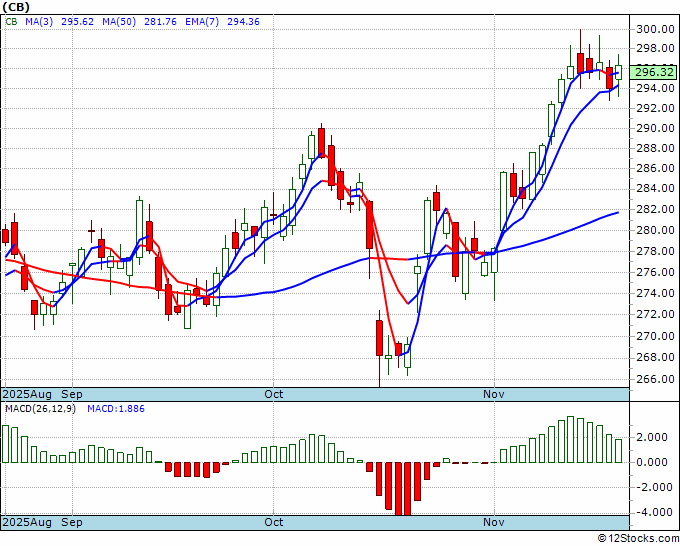Click the 282.00 price axis label
680x546 pixels.
coord(655,209)
